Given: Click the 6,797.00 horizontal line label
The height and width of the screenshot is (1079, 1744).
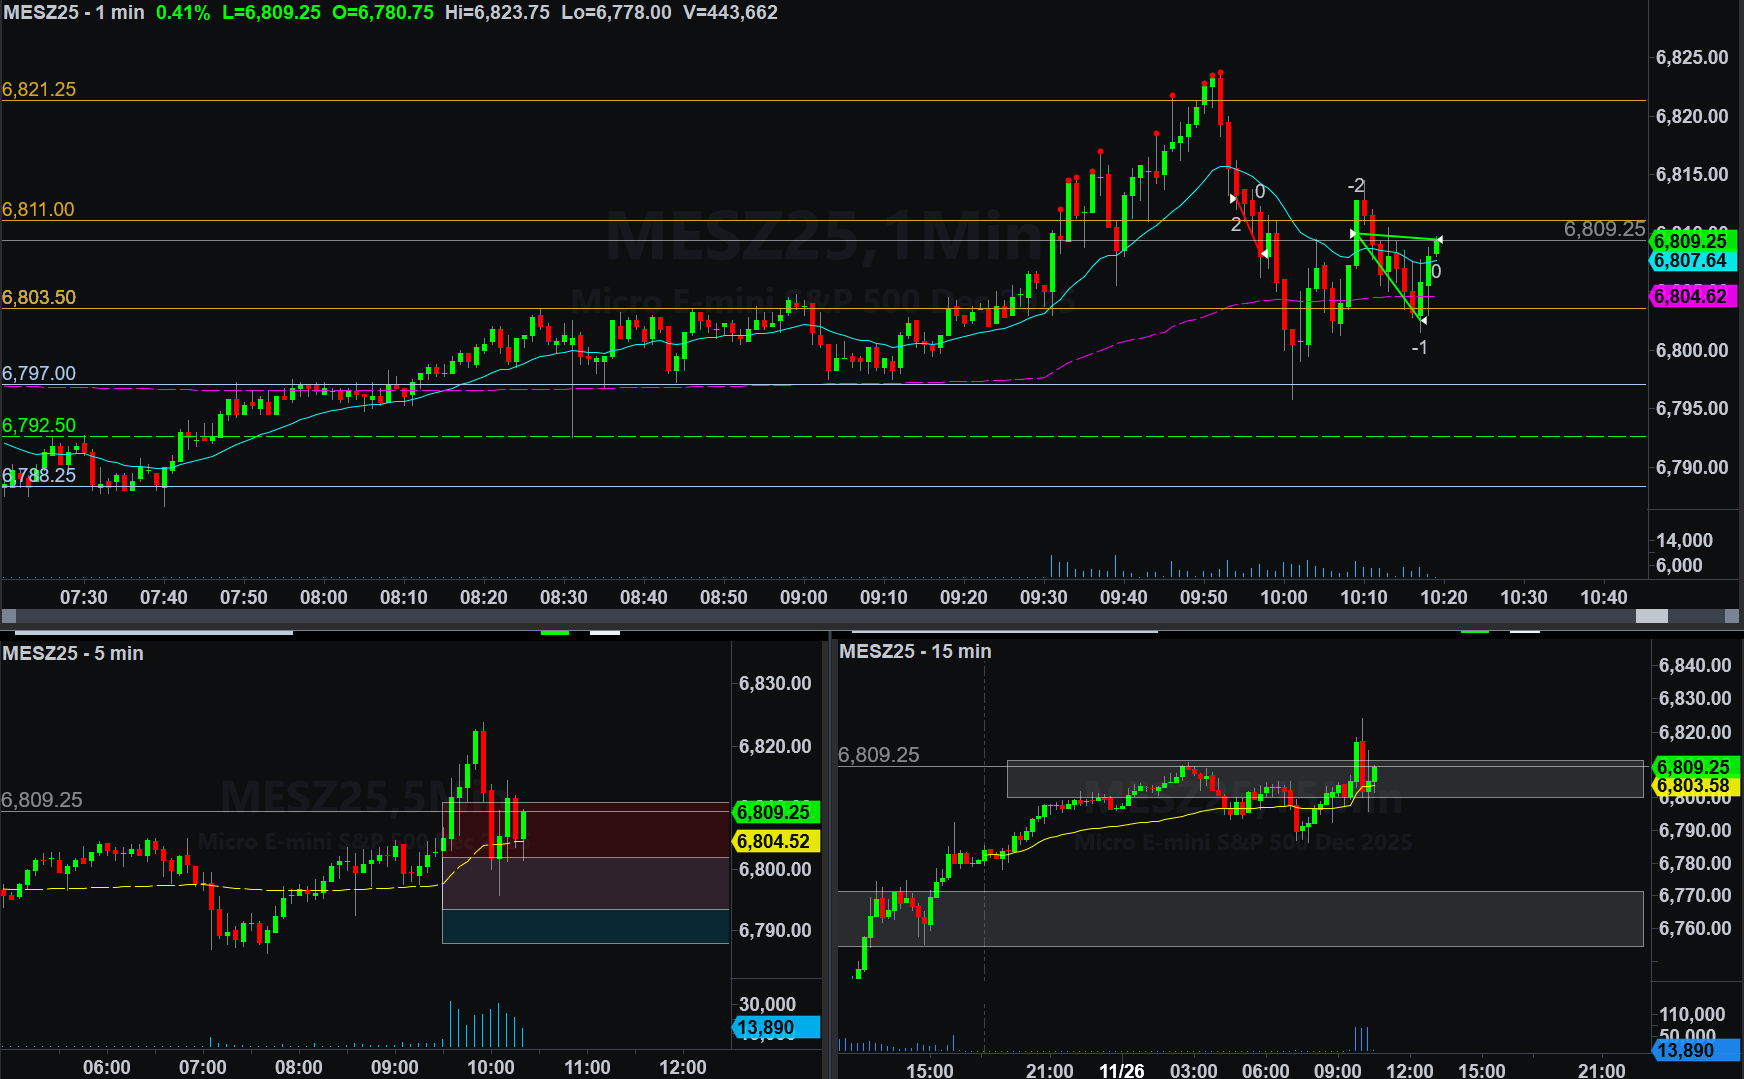Looking at the screenshot, I should click(x=39, y=373).
